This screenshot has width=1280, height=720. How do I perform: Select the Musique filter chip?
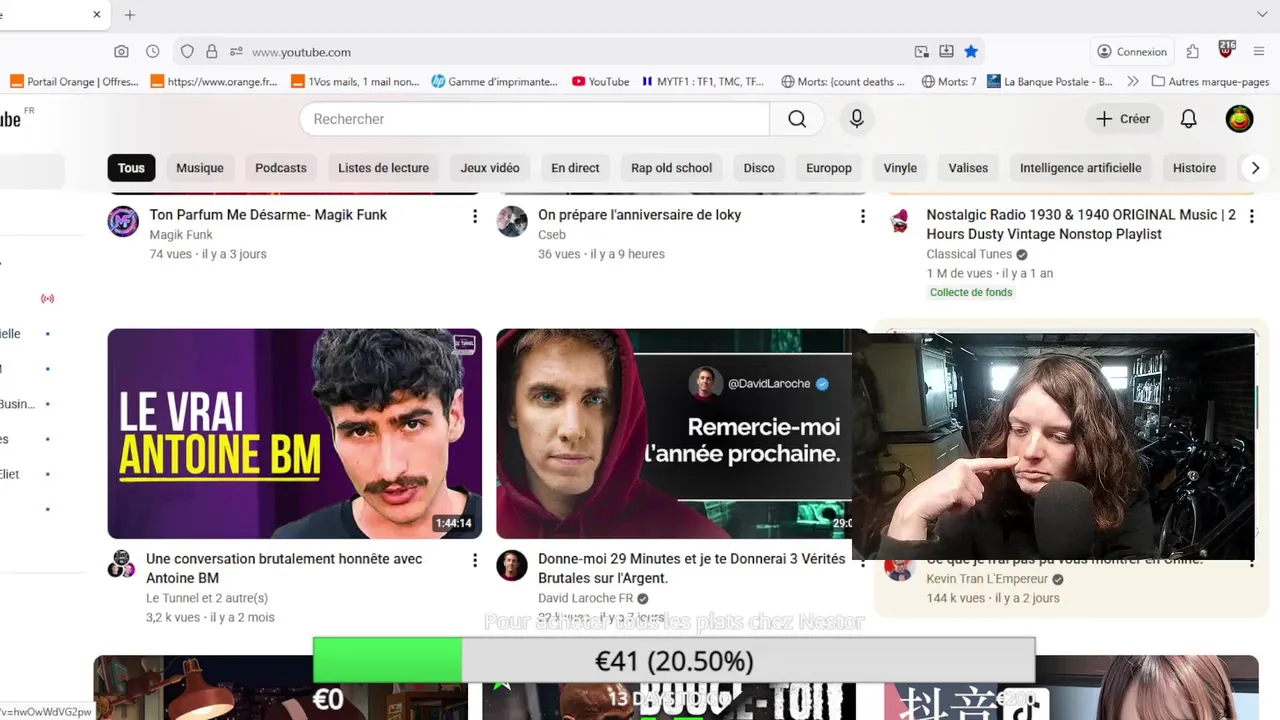(200, 168)
